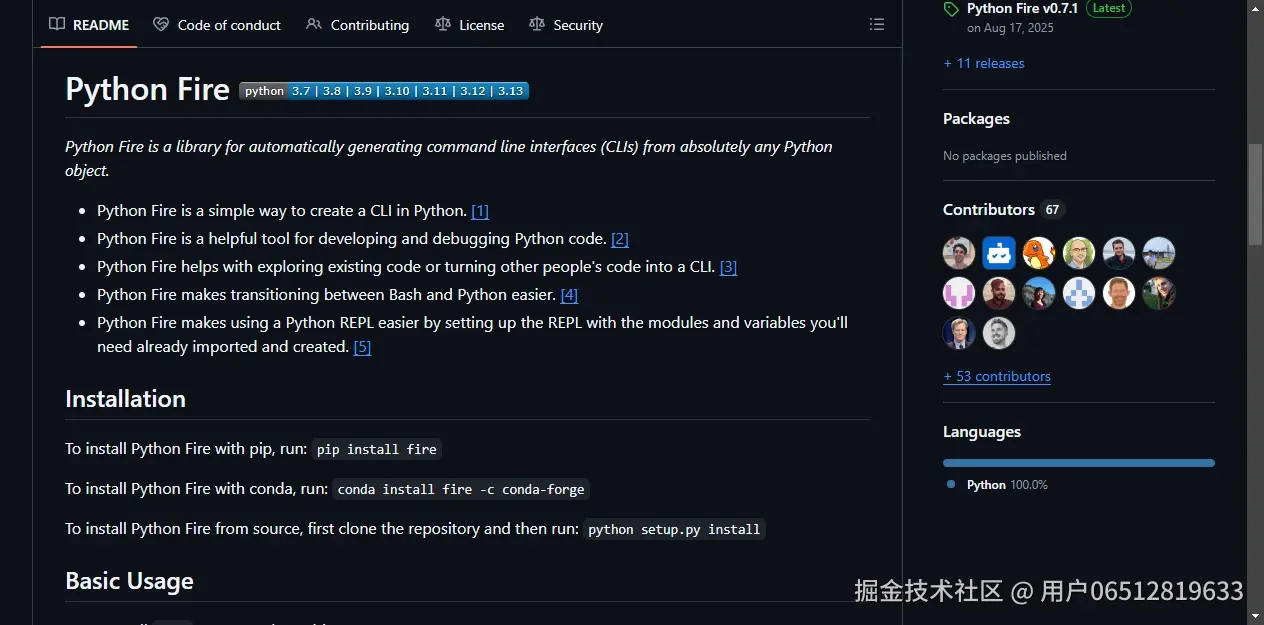
Task: Click the Python Fire main title heading
Action: pyautogui.click(x=148, y=89)
